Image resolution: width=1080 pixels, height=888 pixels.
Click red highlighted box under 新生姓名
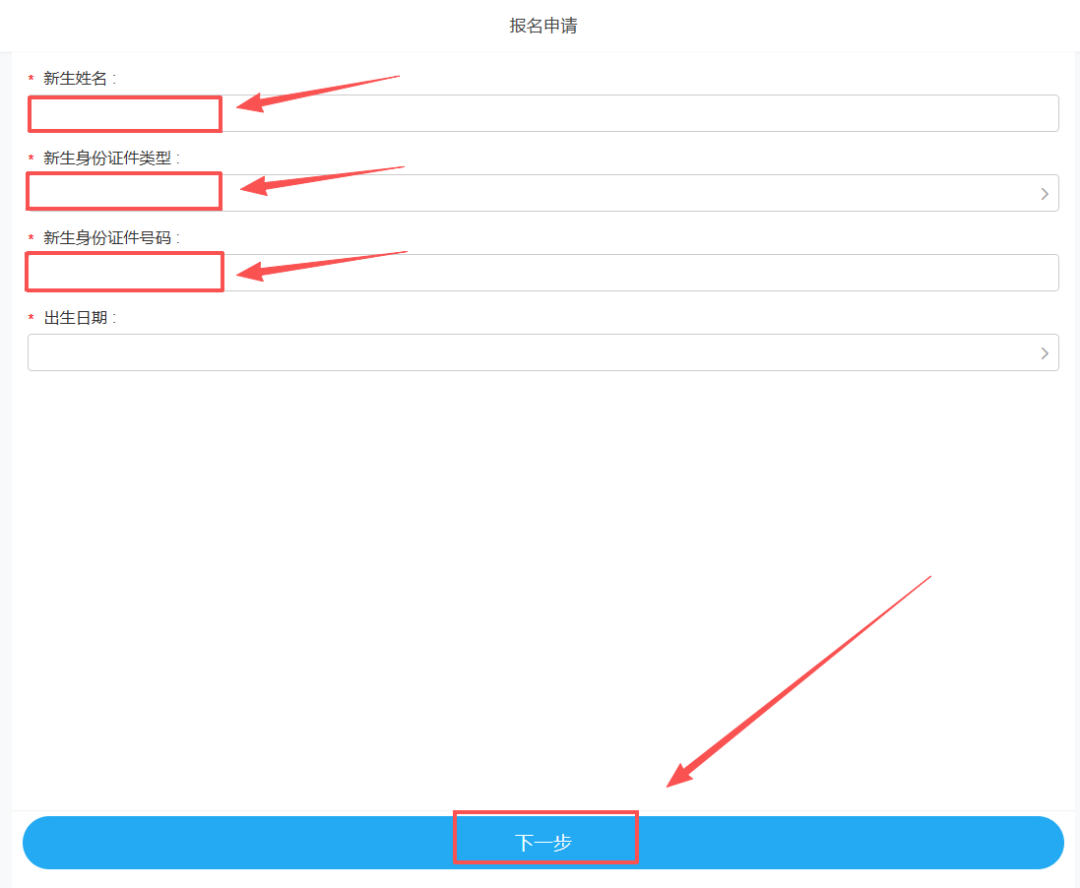click(125, 114)
